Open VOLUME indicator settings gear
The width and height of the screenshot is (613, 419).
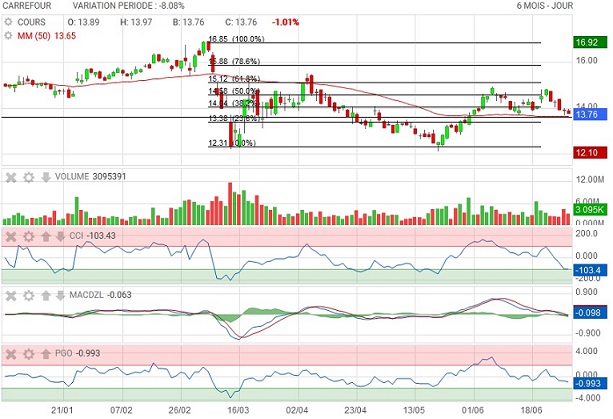[x=29, y=177]
